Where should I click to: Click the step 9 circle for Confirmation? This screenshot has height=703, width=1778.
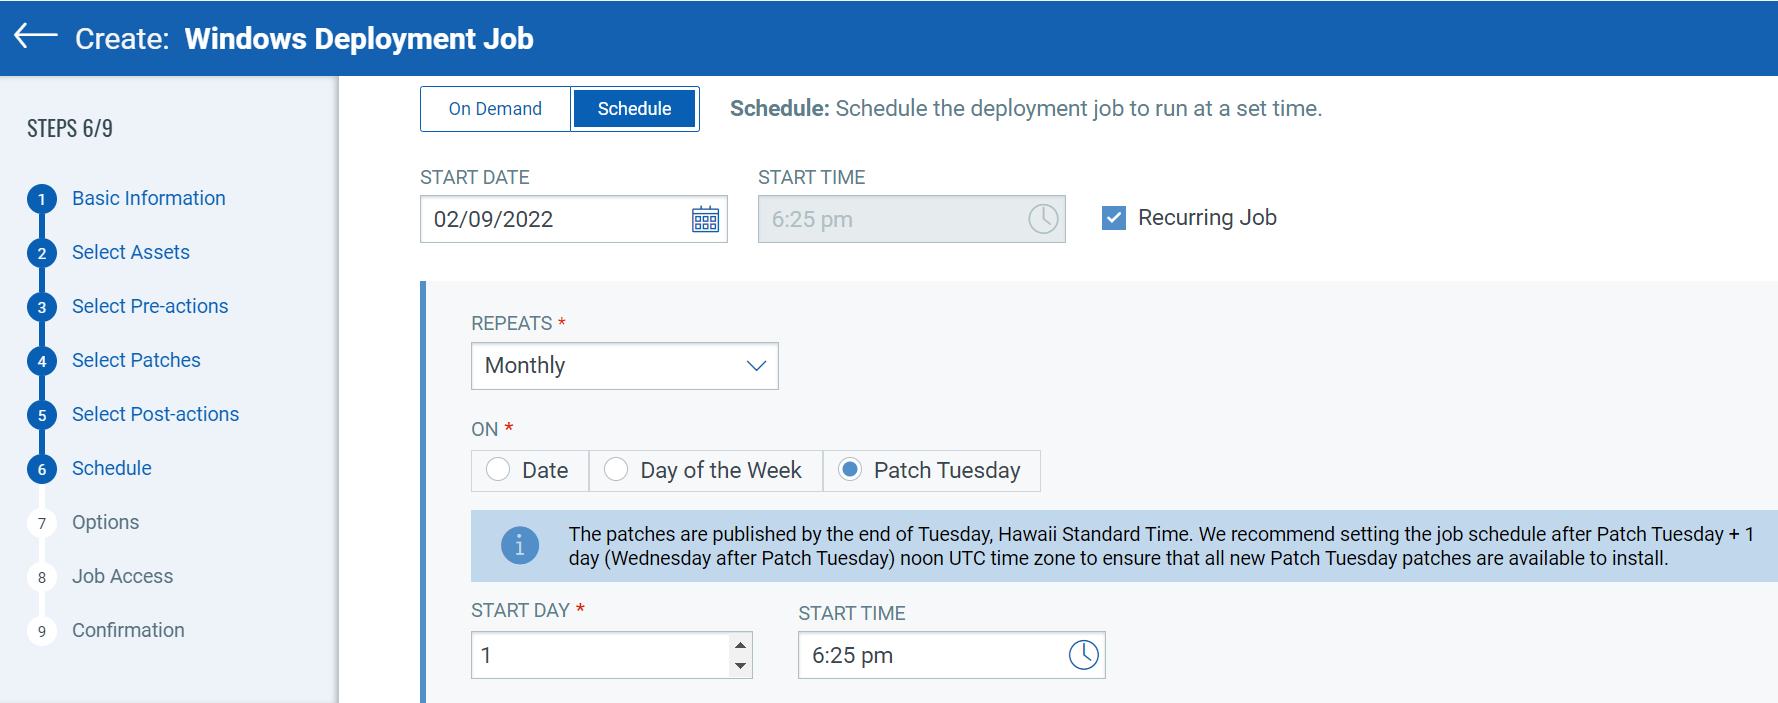(x=41, y=630)
